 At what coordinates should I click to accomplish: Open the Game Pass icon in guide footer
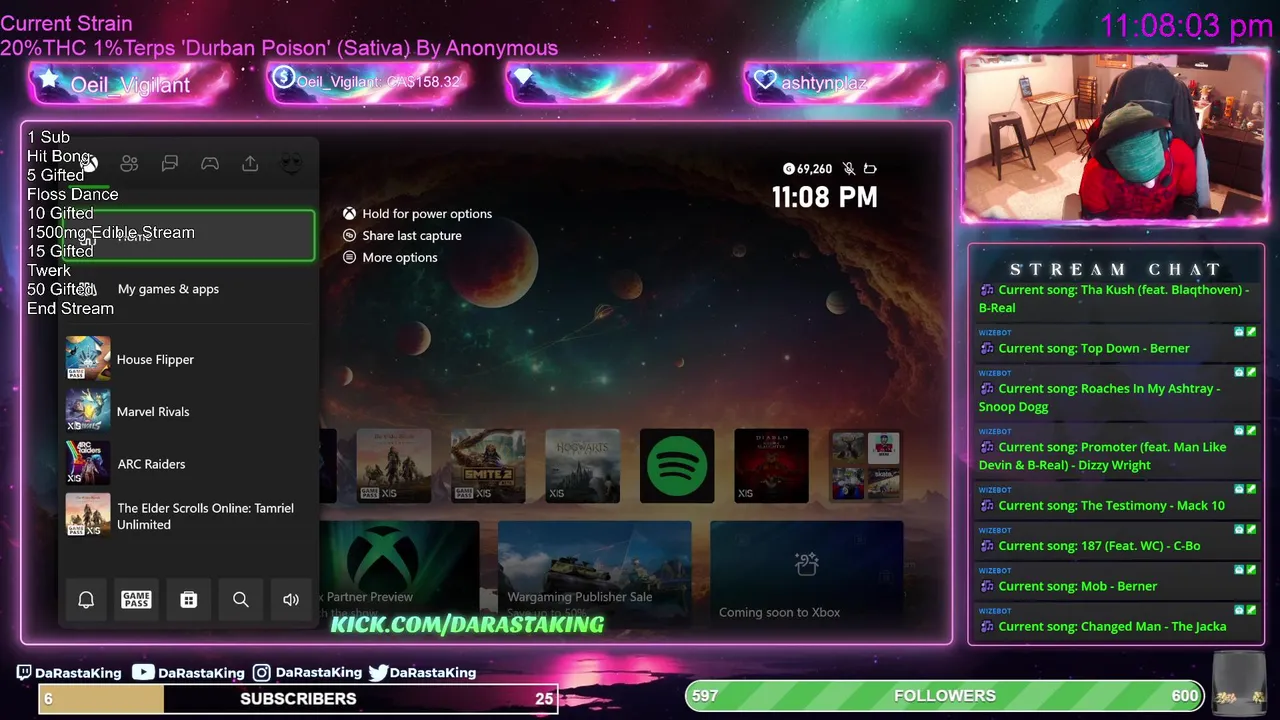click(x=136, y=599)
